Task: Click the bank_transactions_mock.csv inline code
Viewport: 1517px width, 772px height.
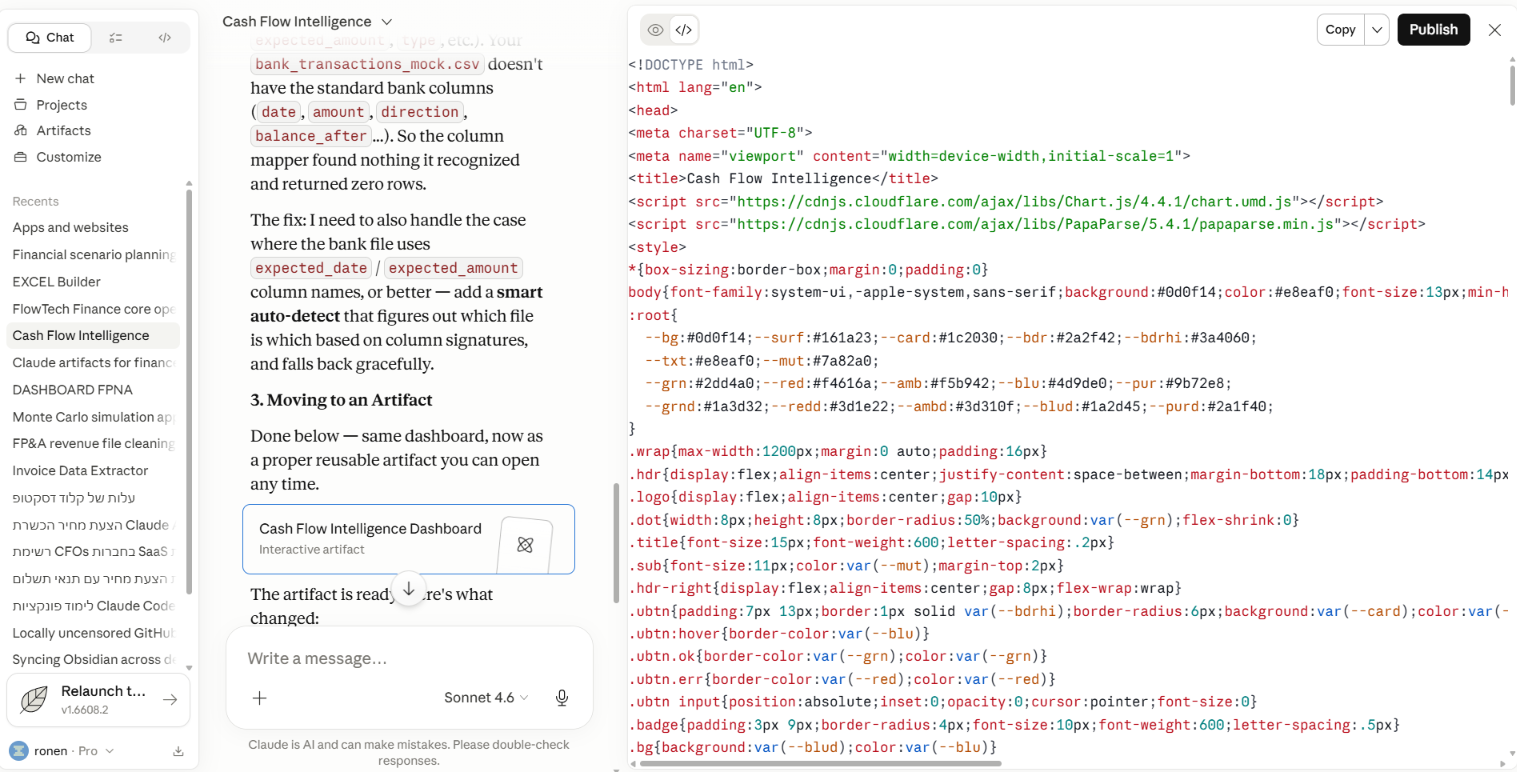Action: (x=368, y=64)
